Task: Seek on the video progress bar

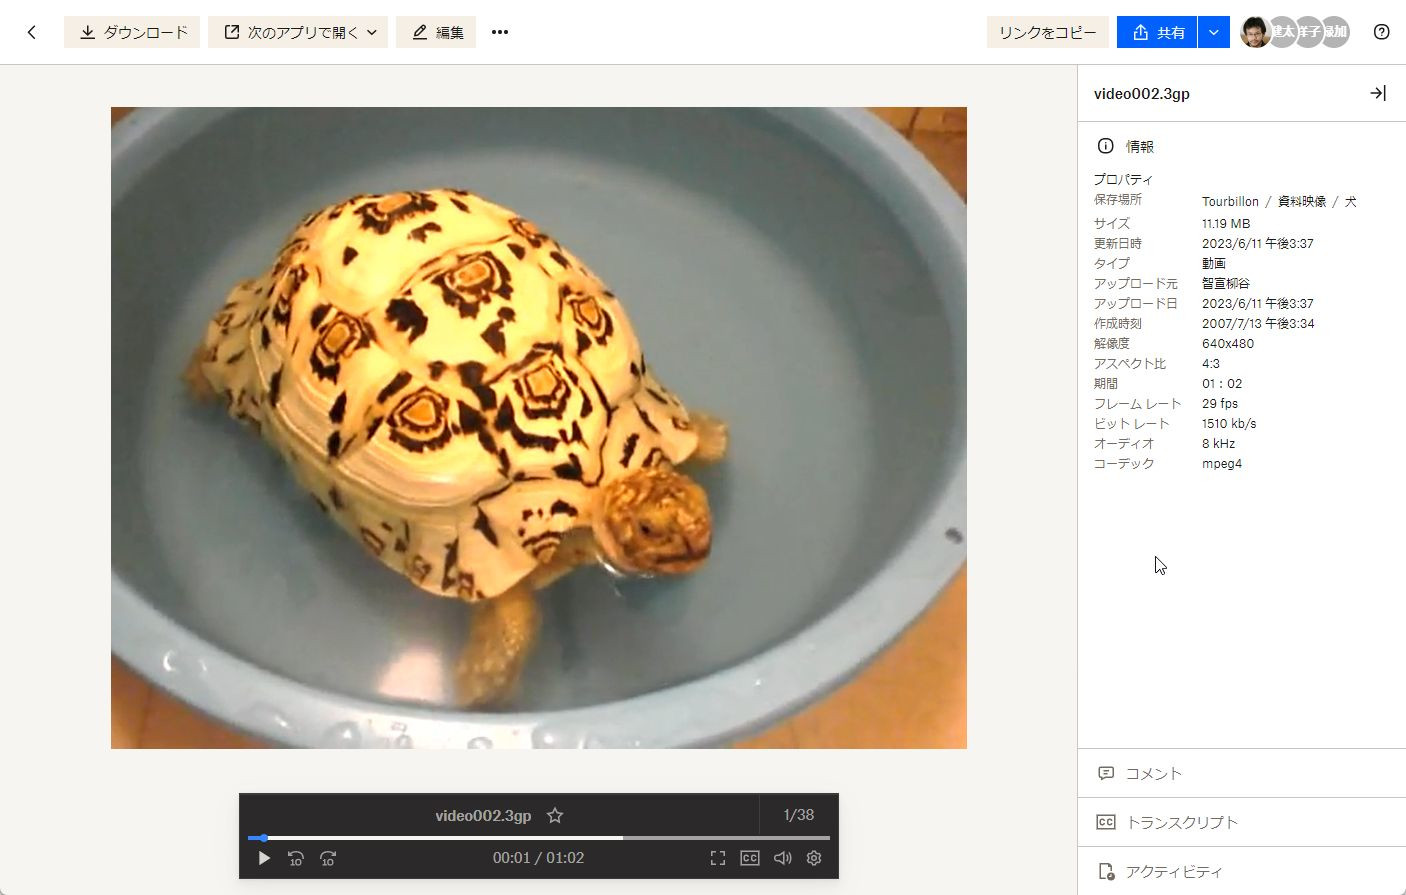Action: [540, 838]
